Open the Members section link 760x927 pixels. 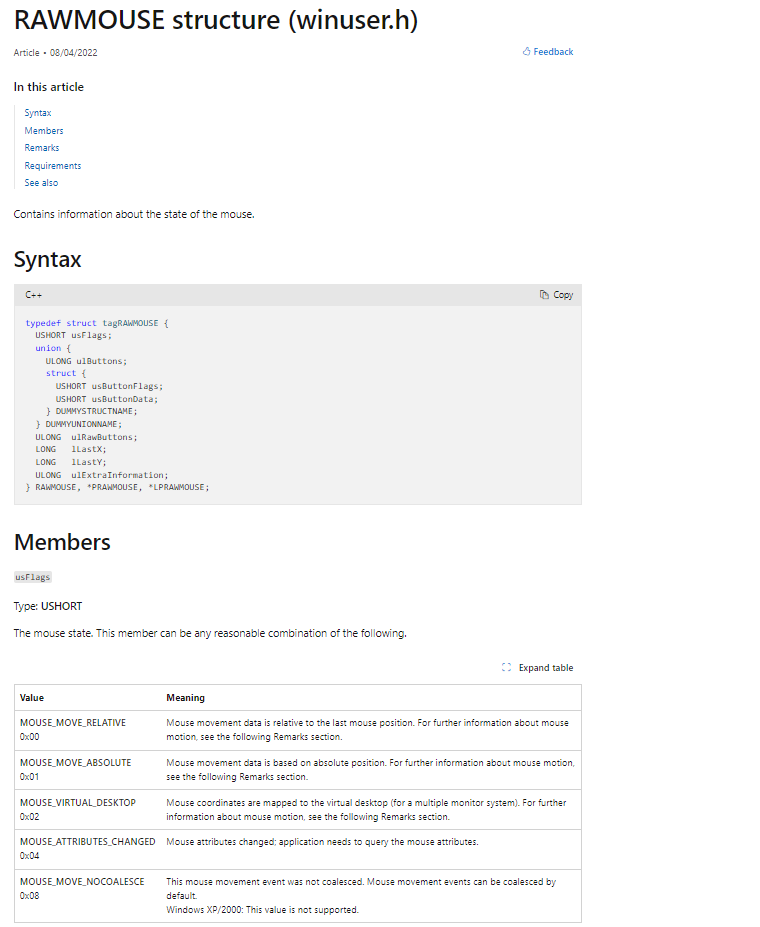pos(43,130)
